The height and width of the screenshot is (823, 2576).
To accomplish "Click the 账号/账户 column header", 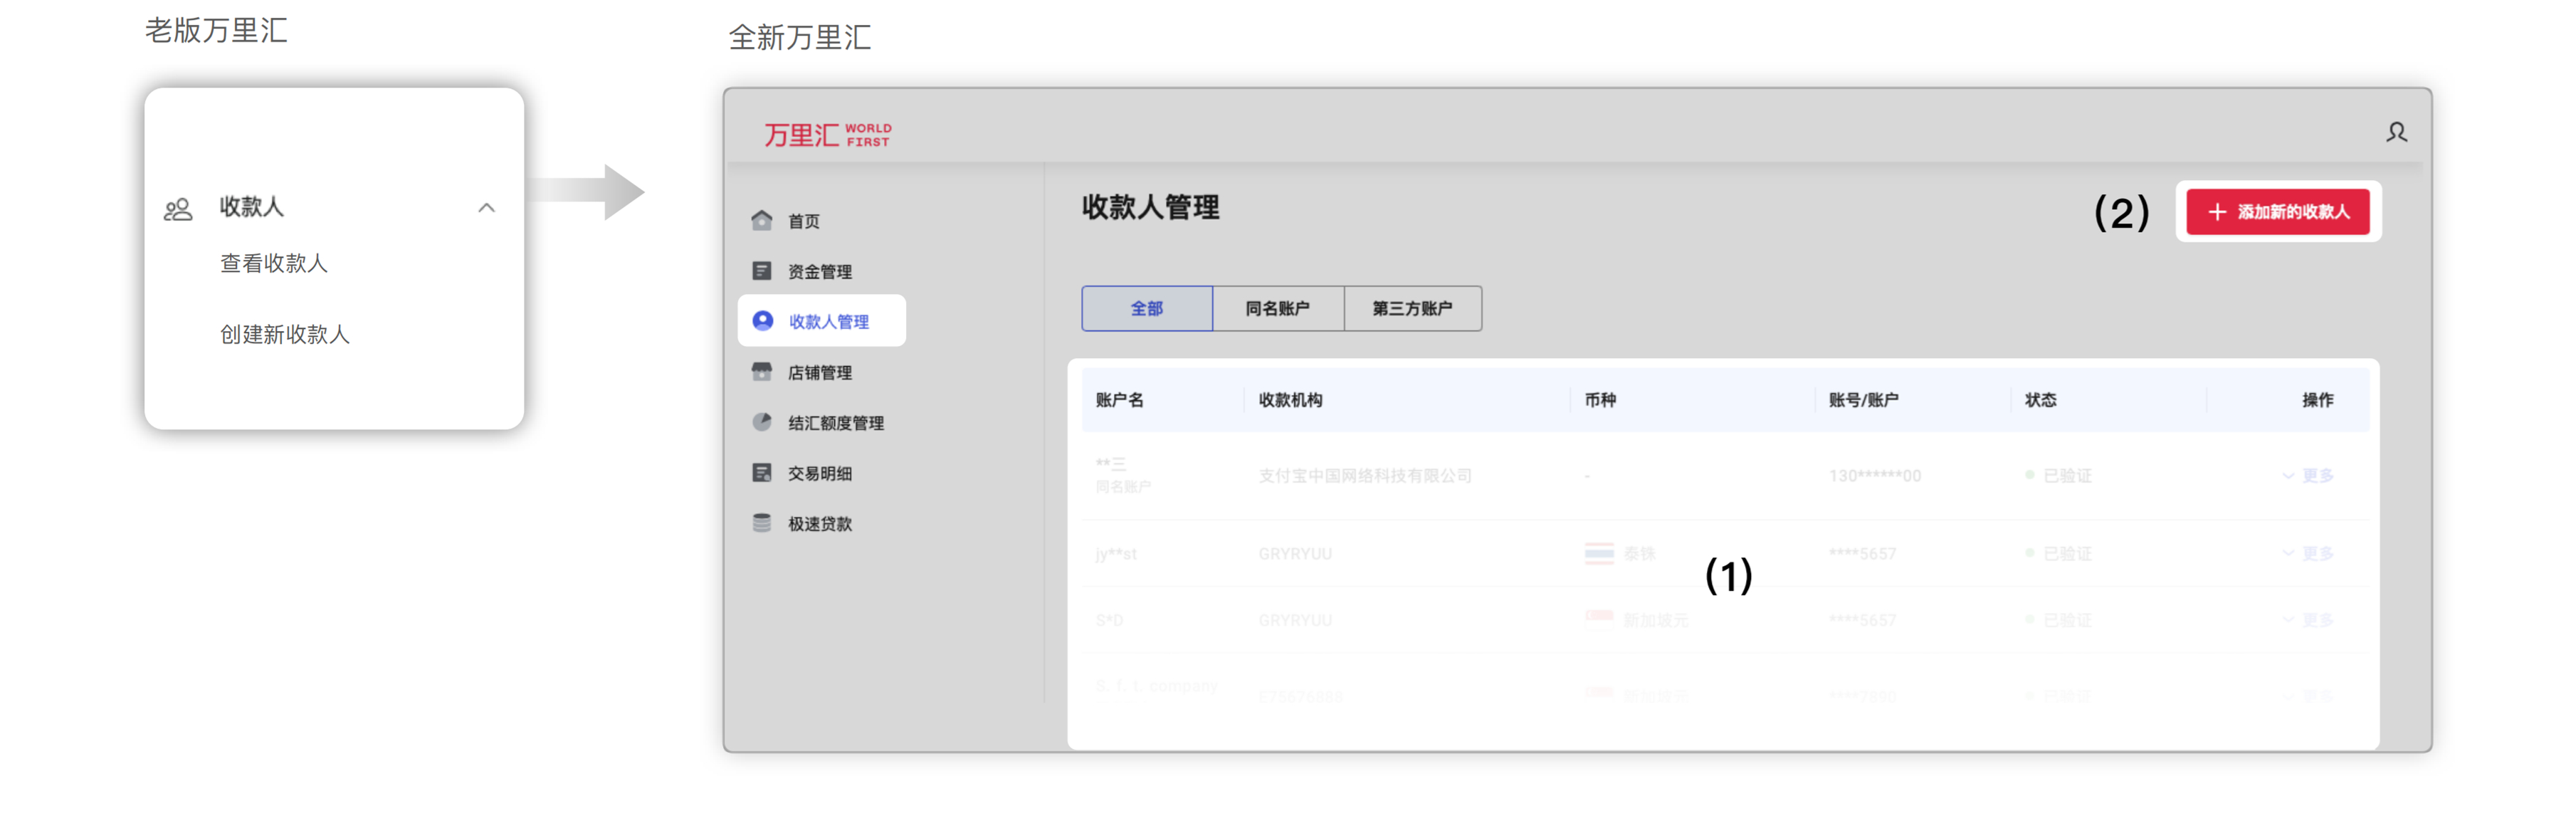I will click(1863, 400).
